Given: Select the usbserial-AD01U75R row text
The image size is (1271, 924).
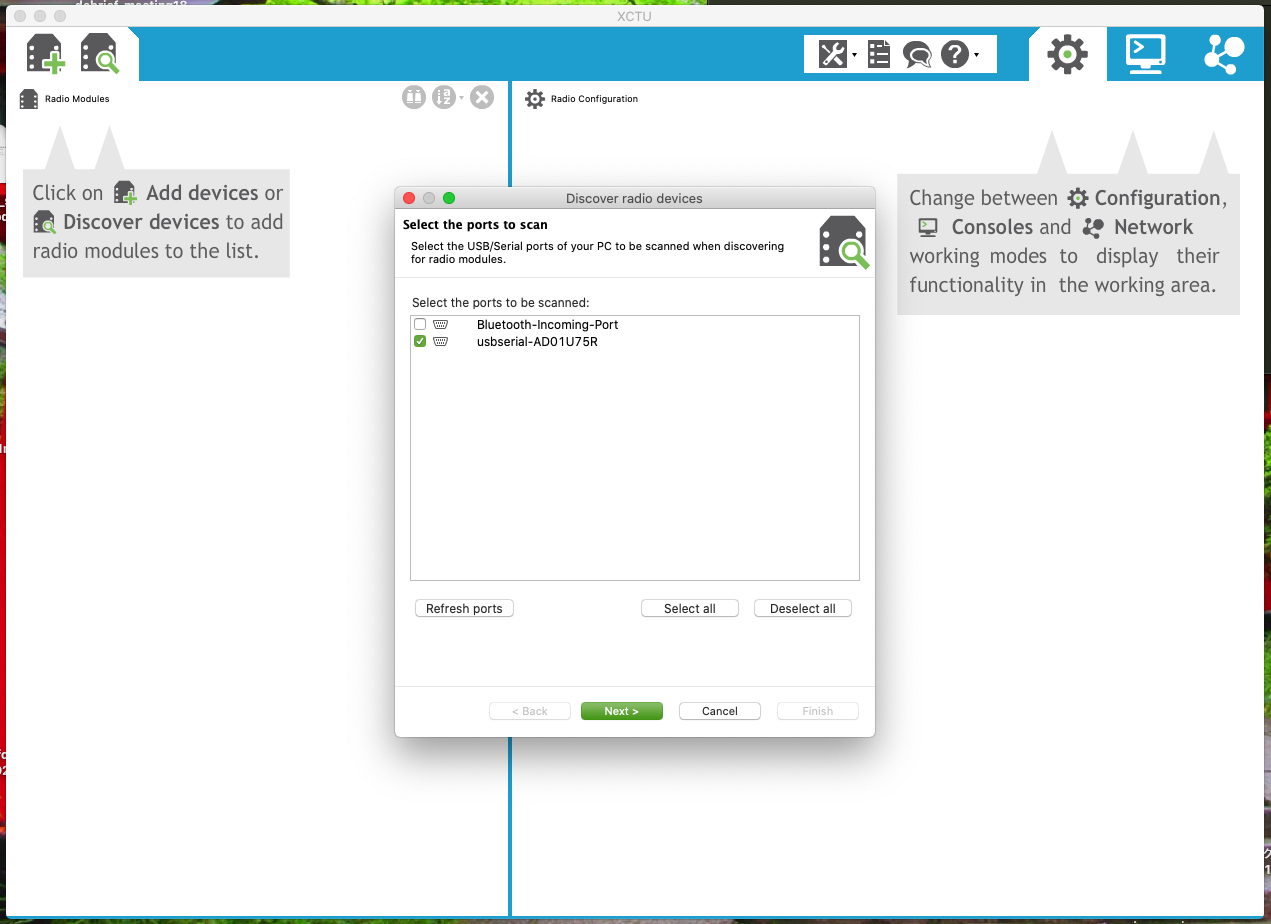Looking at the screenshot, I should (x=537, y=341).
